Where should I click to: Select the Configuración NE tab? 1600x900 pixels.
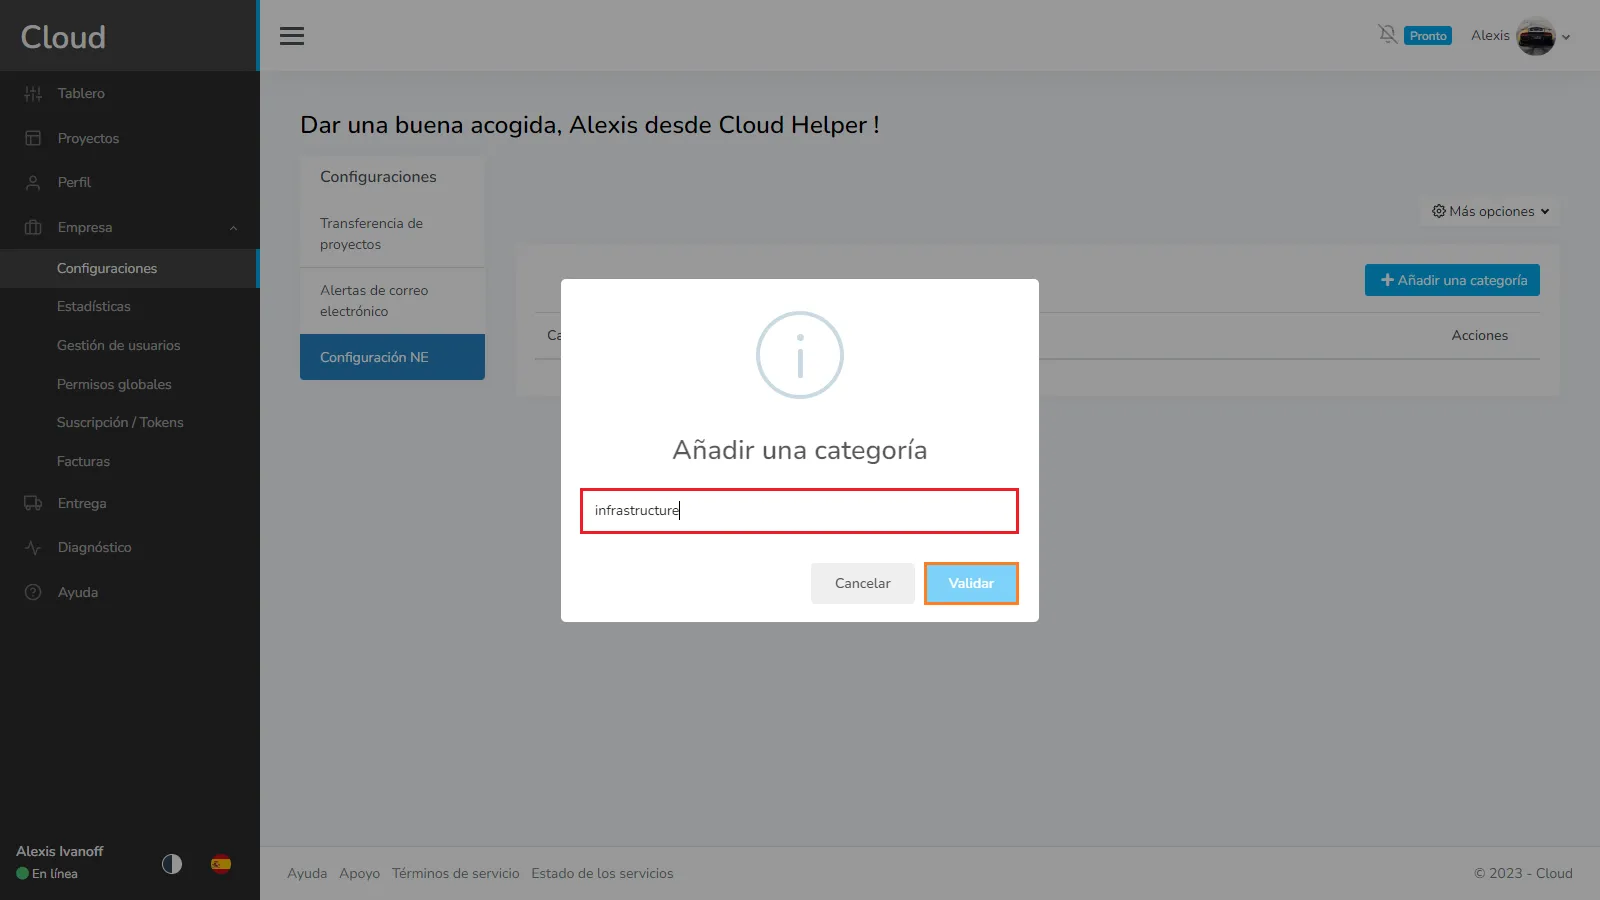392,357
